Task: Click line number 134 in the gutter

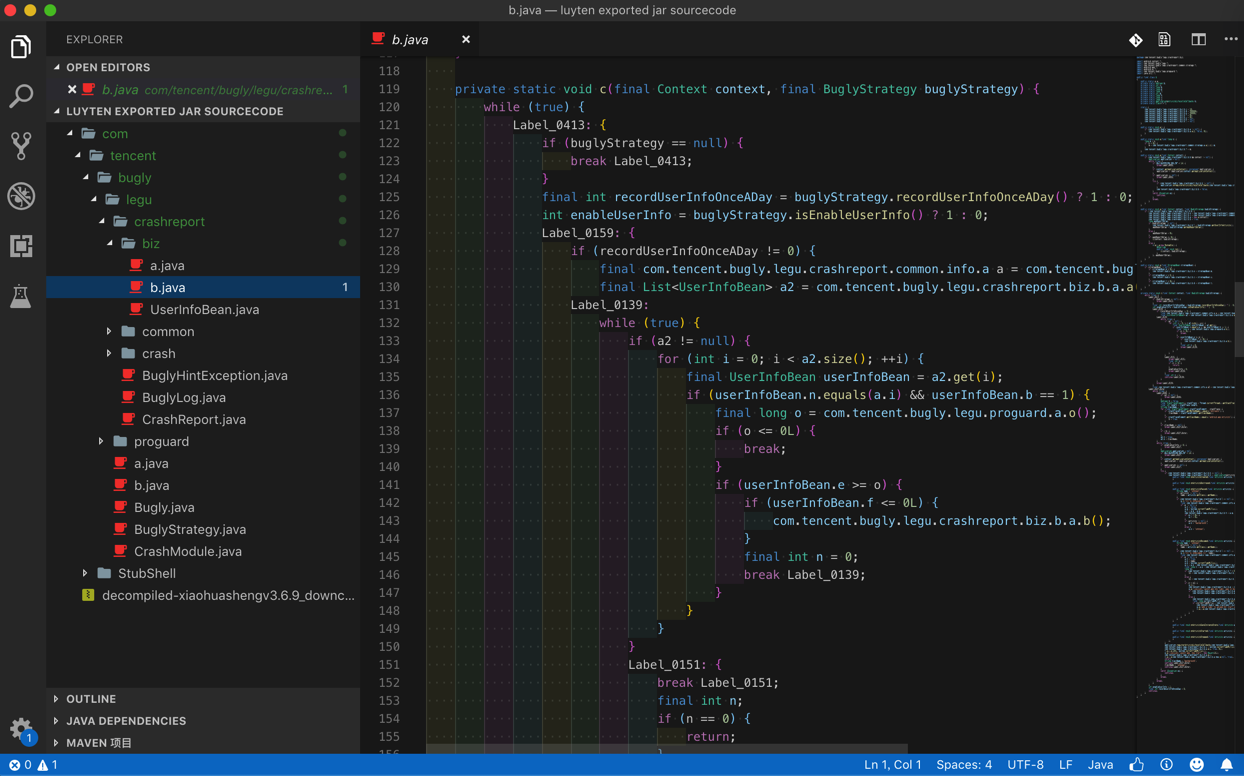Action: [388, 359]
